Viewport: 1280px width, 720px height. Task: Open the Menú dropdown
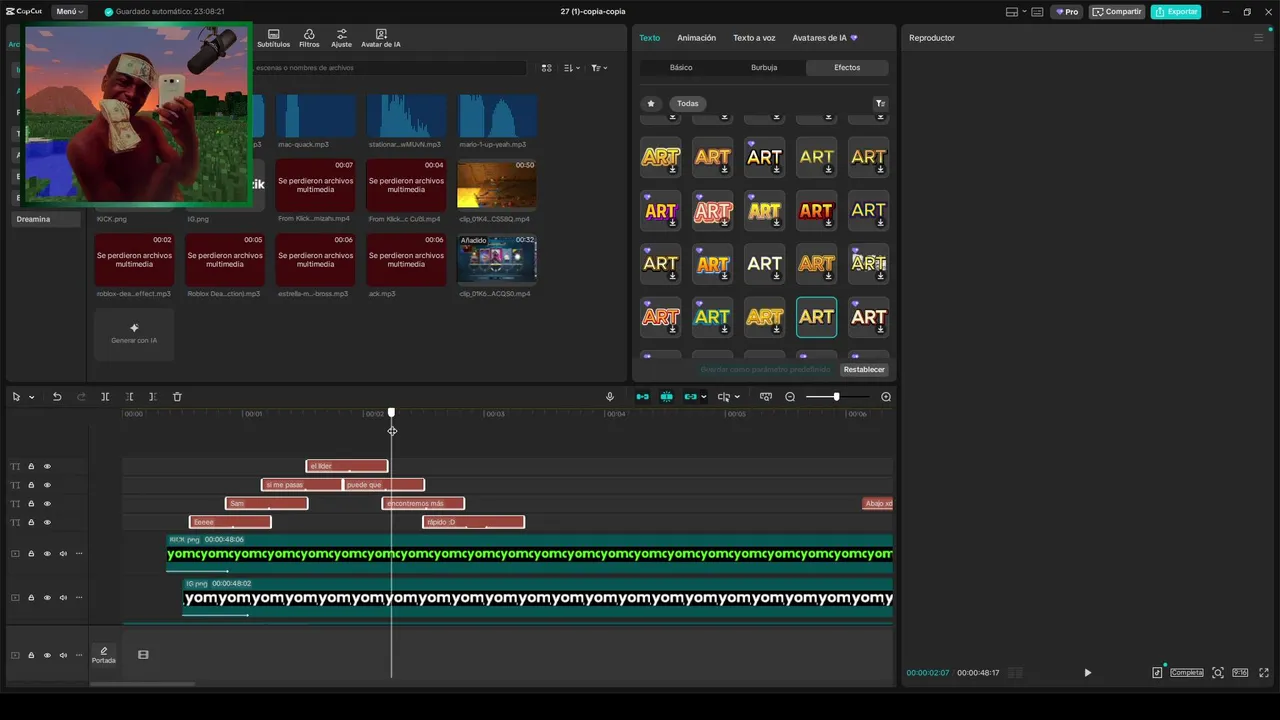click(x=68, y=12)
